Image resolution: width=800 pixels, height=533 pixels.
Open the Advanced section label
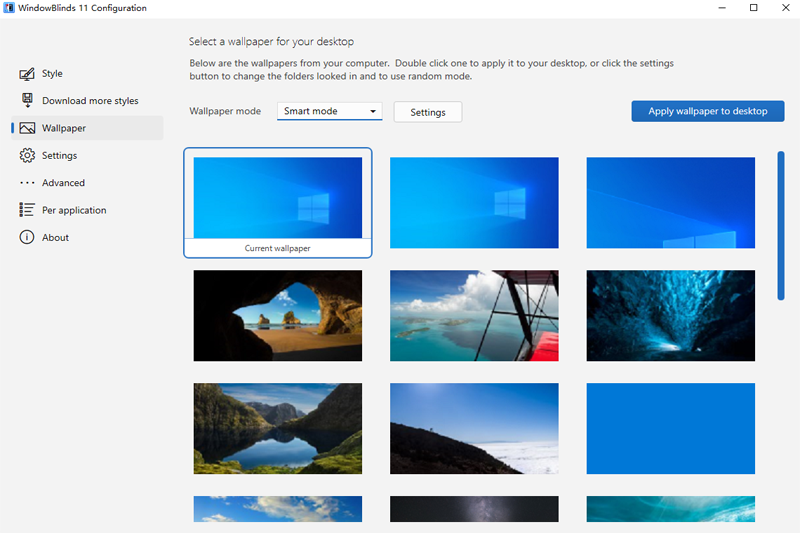click(x=63, y=183)
